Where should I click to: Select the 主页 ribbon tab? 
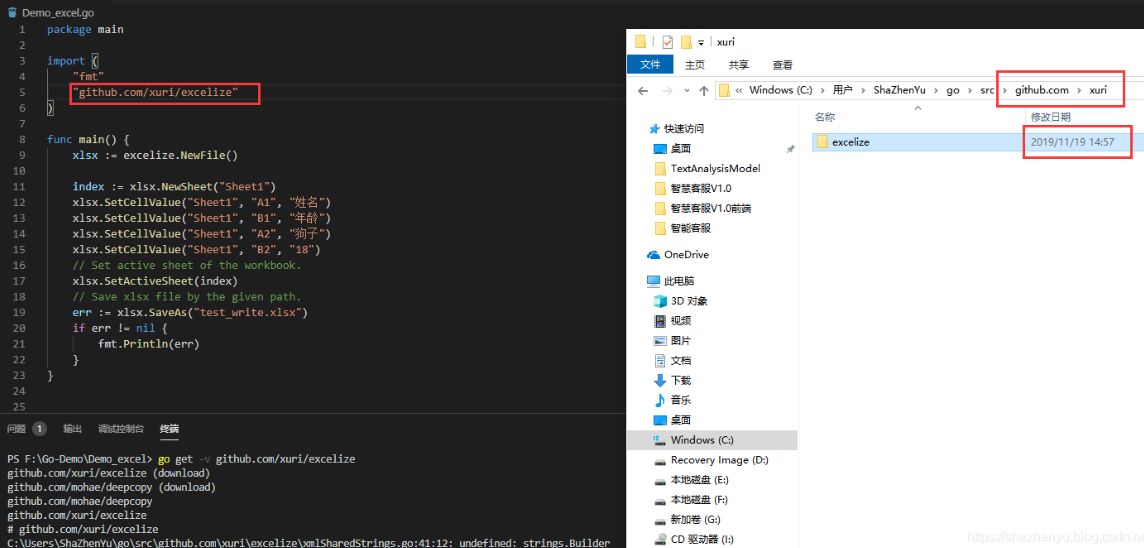(694, 65)
